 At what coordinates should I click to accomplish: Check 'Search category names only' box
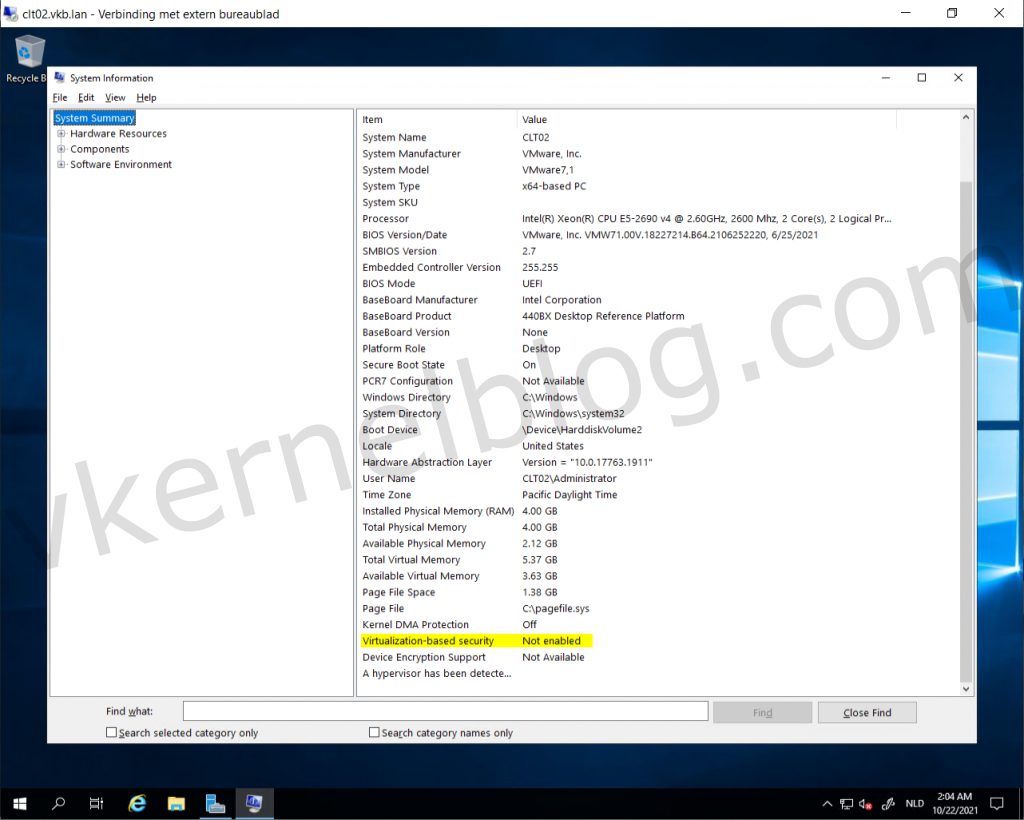click(374, 733)
